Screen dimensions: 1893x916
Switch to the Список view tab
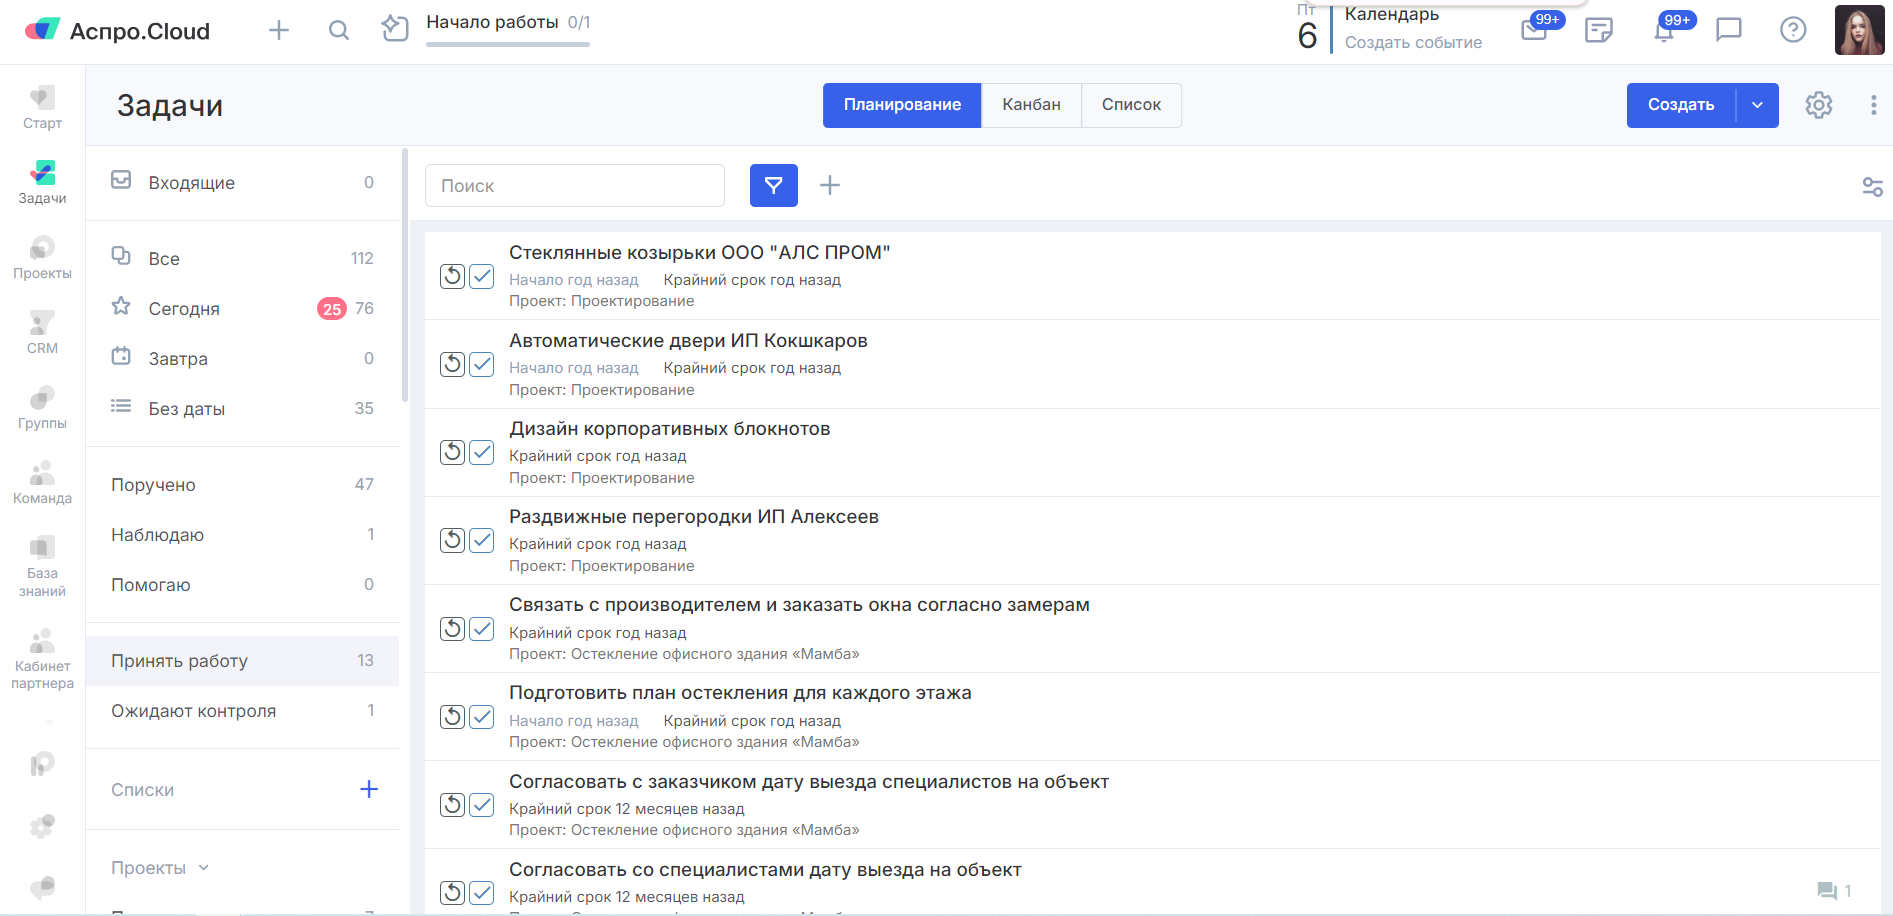[1131, 105]
